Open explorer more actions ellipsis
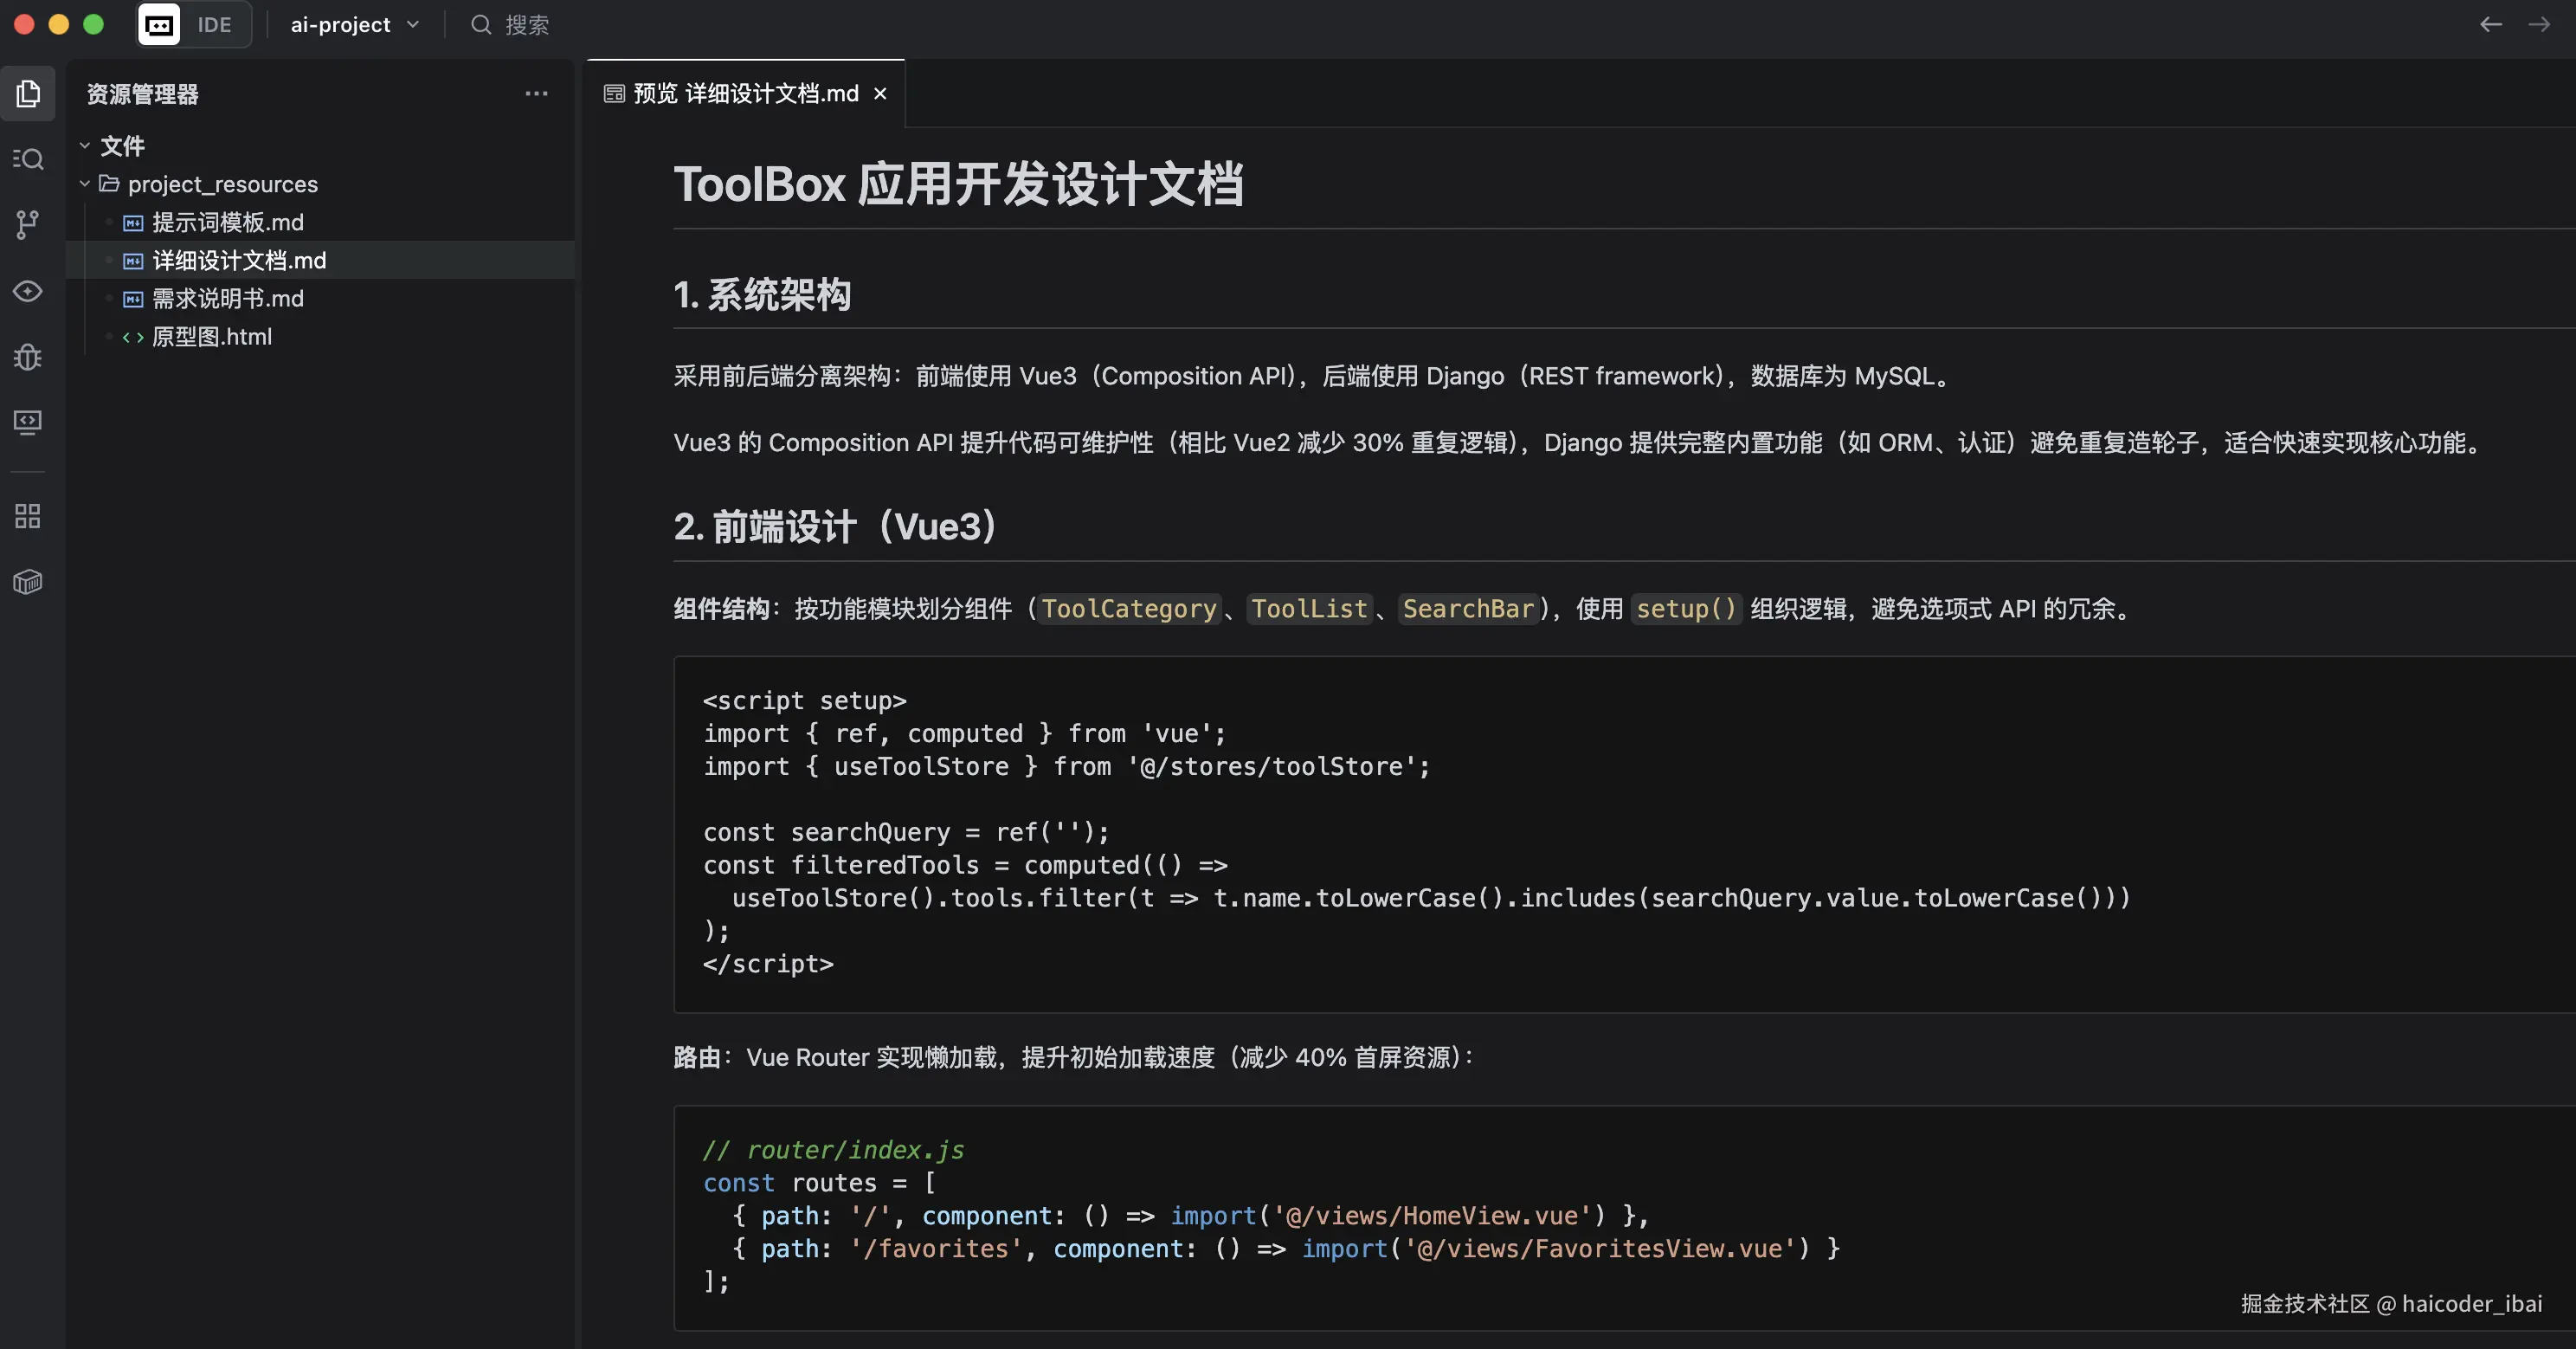This screenshot has height=1349, width=2576. tap(536, 93)
